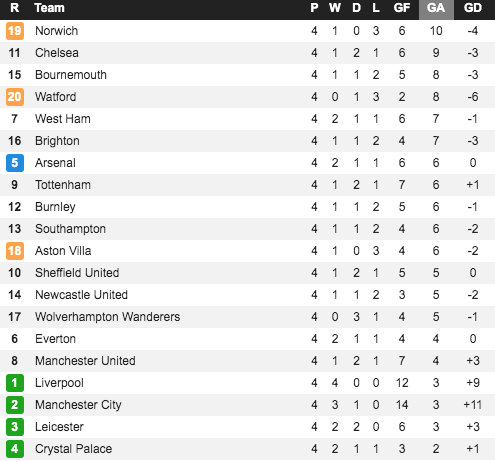The width and height of the screenshot is (495, 462).
Task: Click the W wins column header
Action: 335,9
